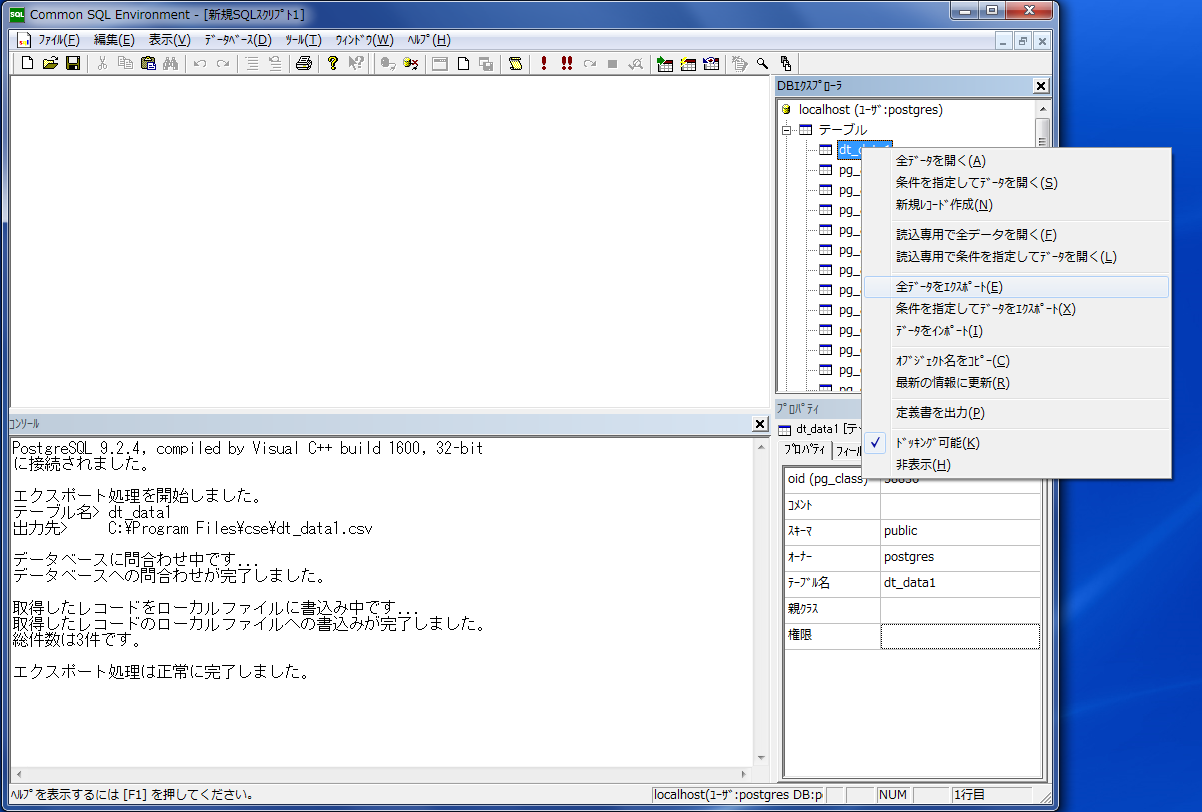Choose 読込専用で全データを開く(F)
1202x812 pixels.
tap(1016, 235)
